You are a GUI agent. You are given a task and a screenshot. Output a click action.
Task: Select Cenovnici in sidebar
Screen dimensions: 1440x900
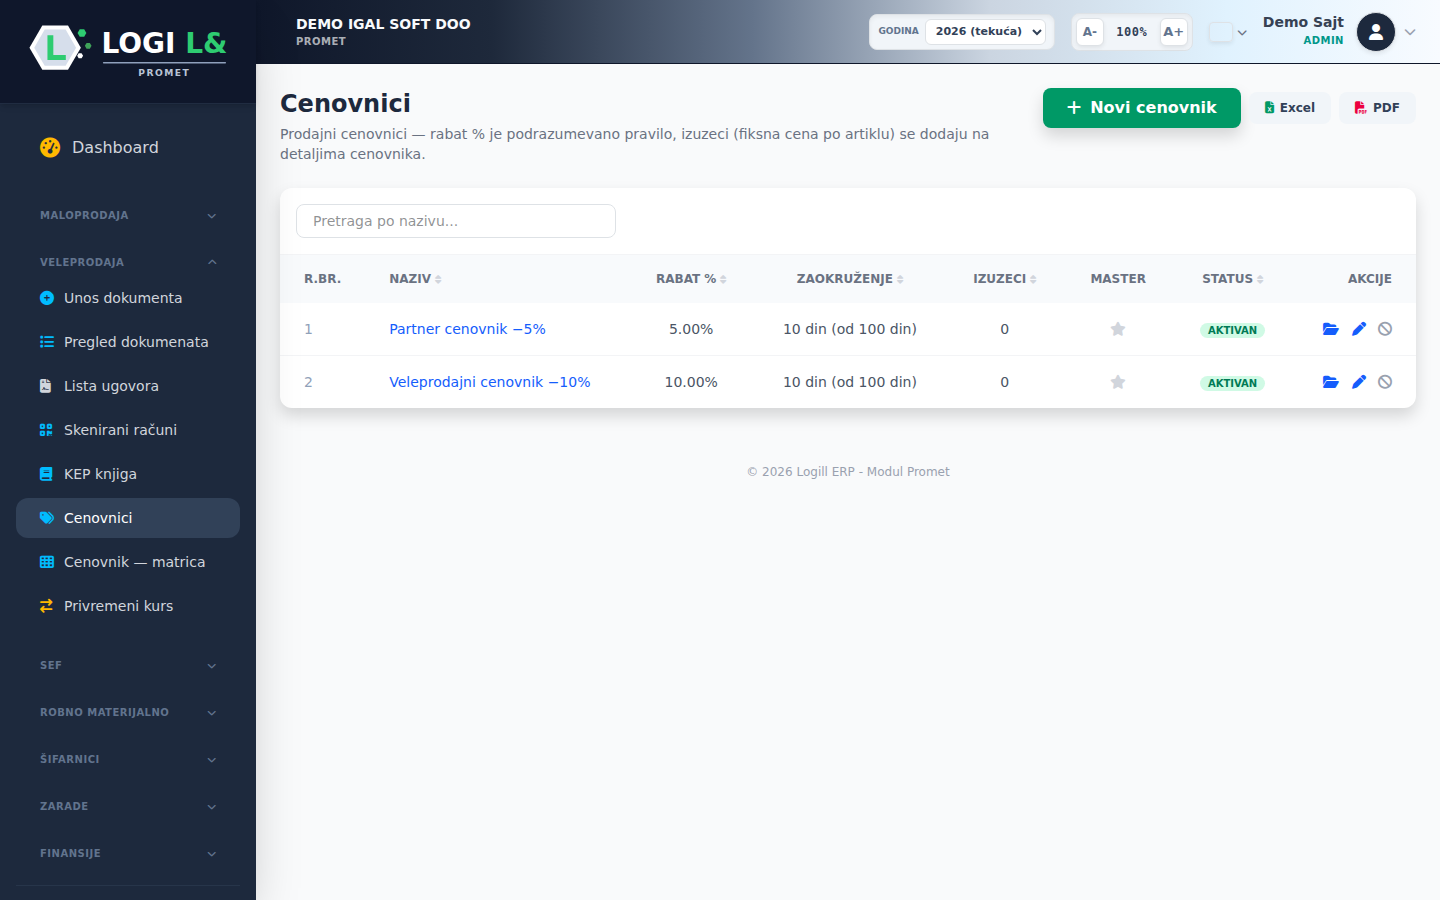pos(128,518)
